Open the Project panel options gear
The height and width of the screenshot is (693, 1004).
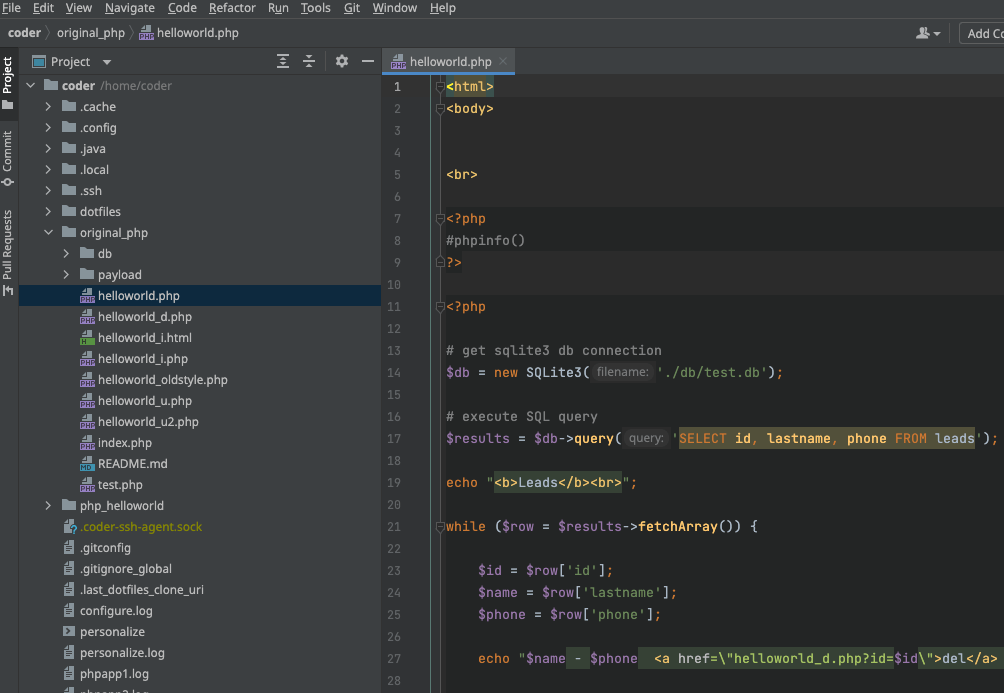(x=341, y=61)
